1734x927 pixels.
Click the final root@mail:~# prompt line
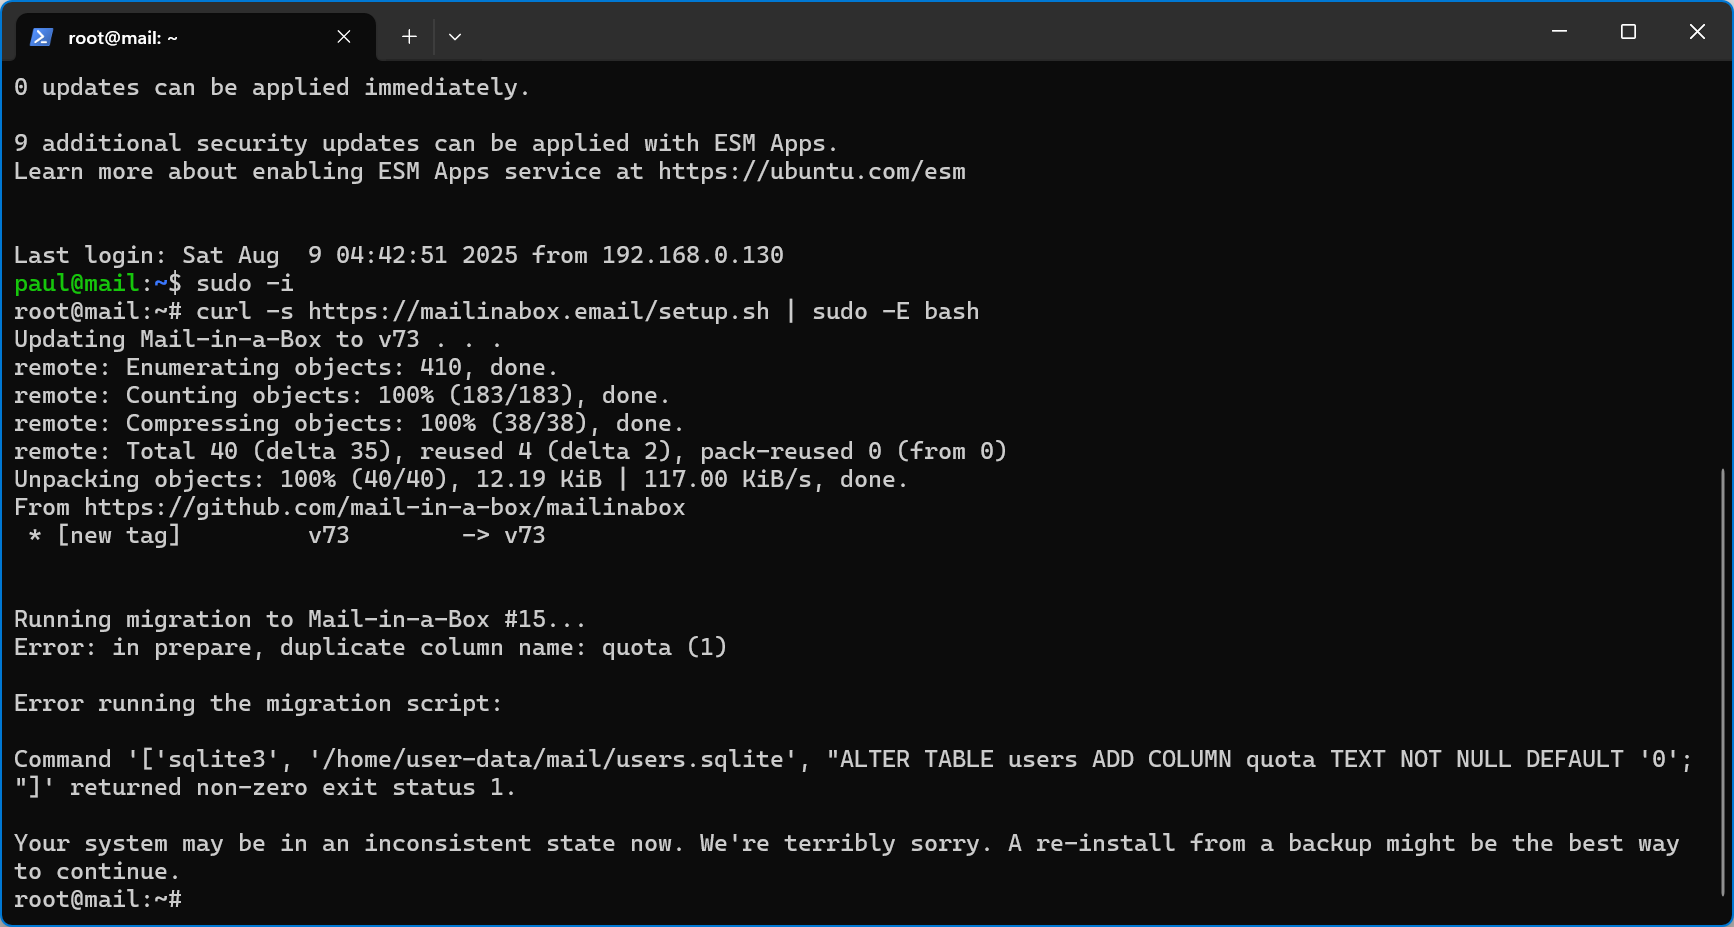[x=98, y=899]
